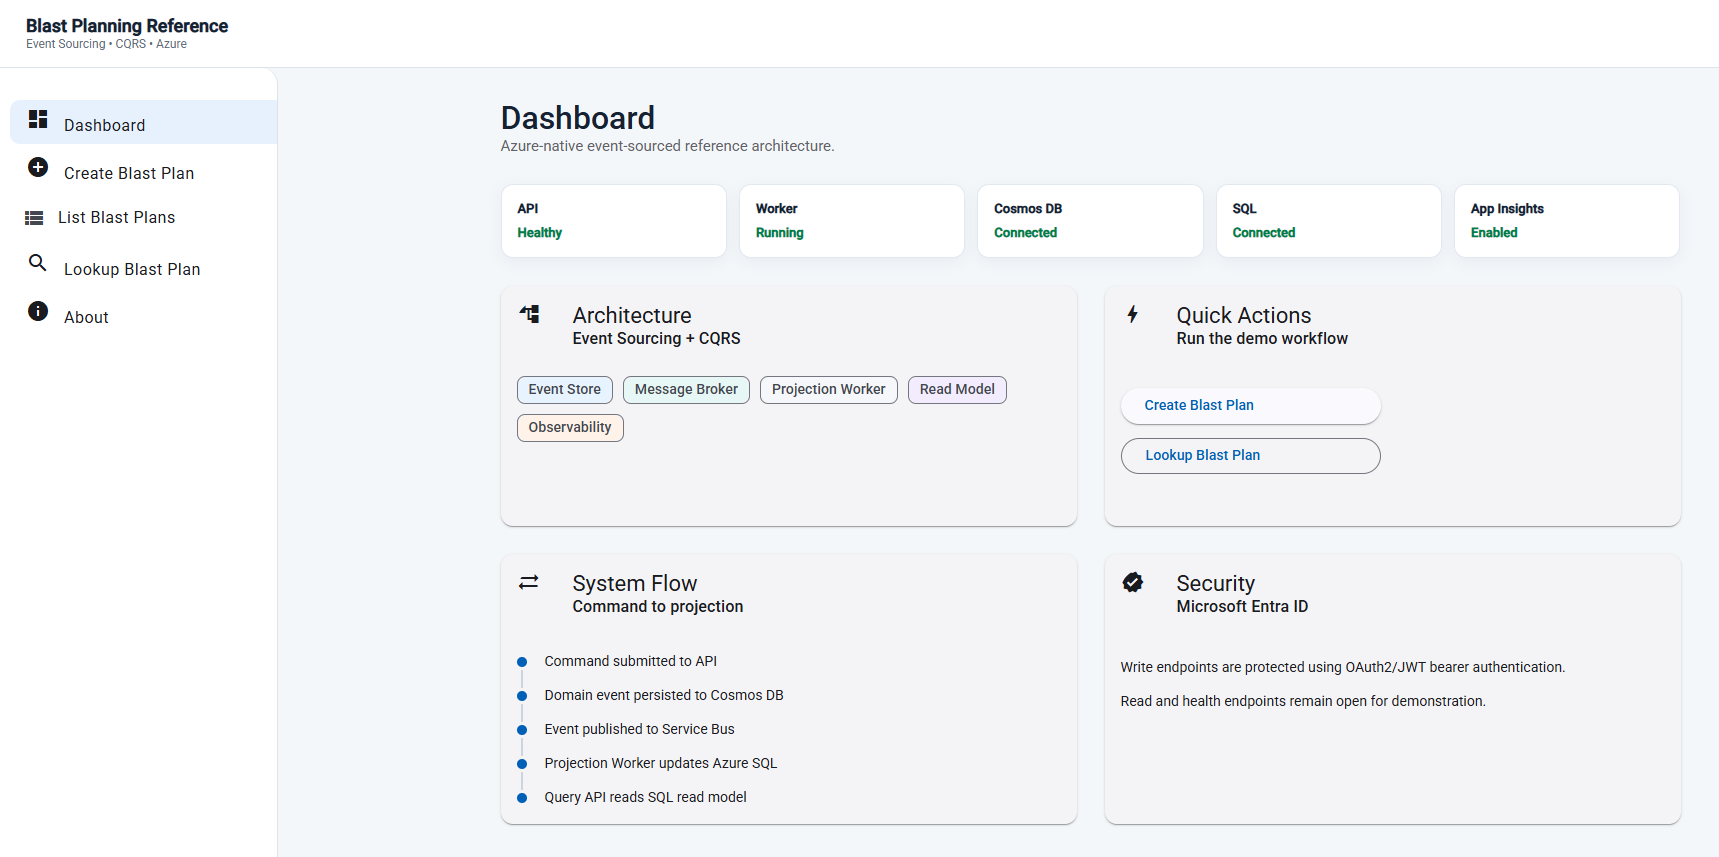Viewport: 1719px width, 857px height.
Task: Click the 'Command to projection' subtitle
Action: (x=658, y=607)
